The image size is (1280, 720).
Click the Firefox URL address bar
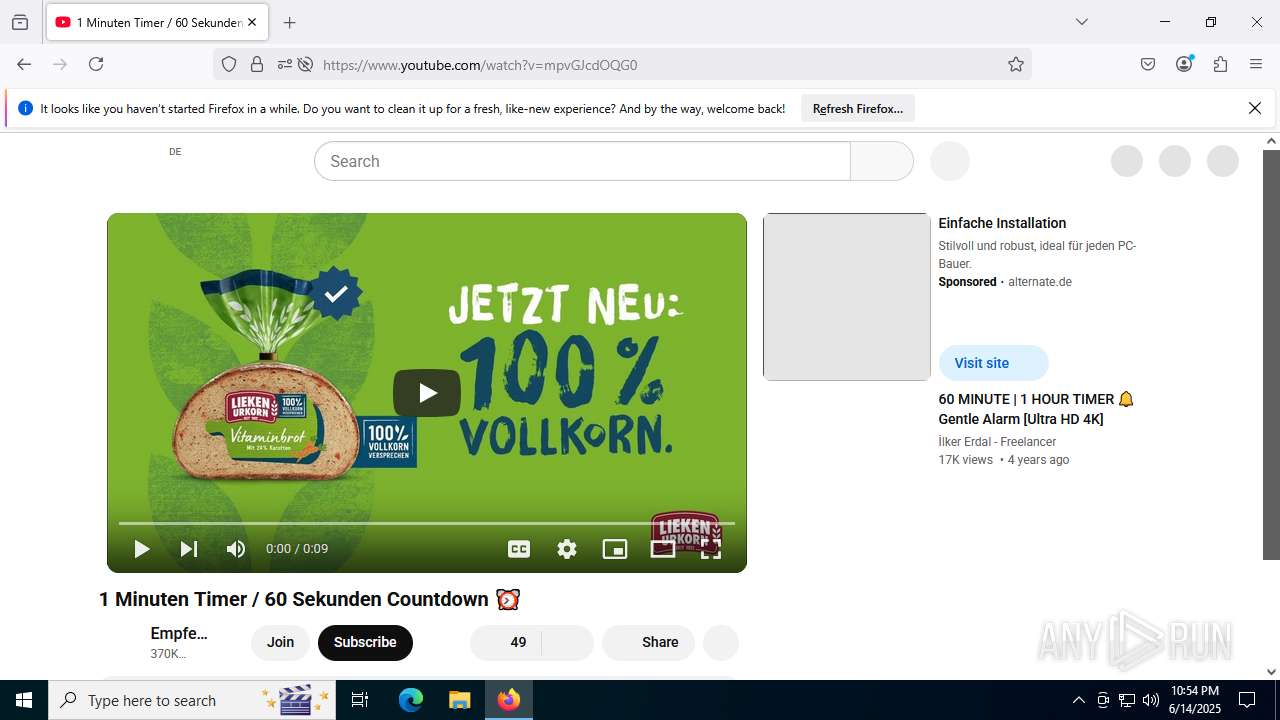tap(660, 65)
